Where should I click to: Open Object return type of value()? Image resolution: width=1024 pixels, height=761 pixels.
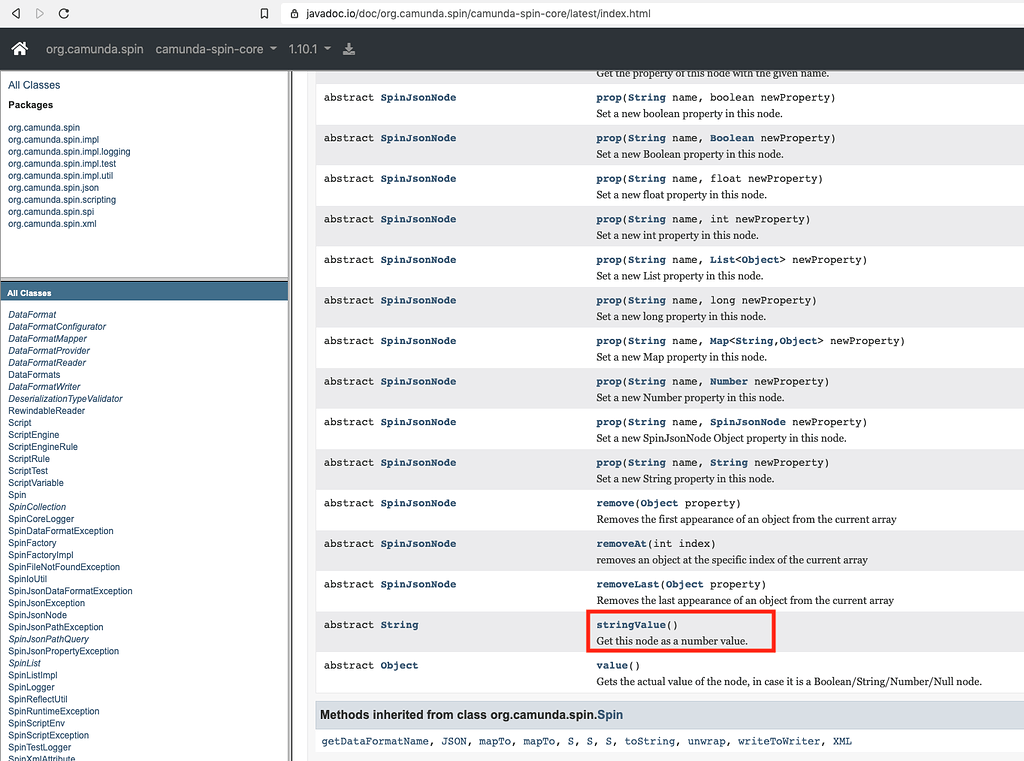[399, 665]
